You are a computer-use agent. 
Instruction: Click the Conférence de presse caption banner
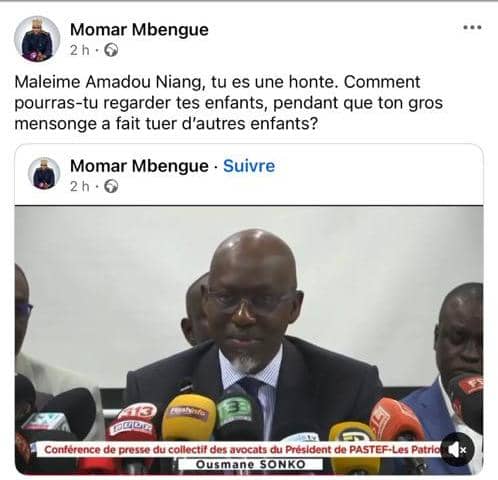(x=242, y=450)
